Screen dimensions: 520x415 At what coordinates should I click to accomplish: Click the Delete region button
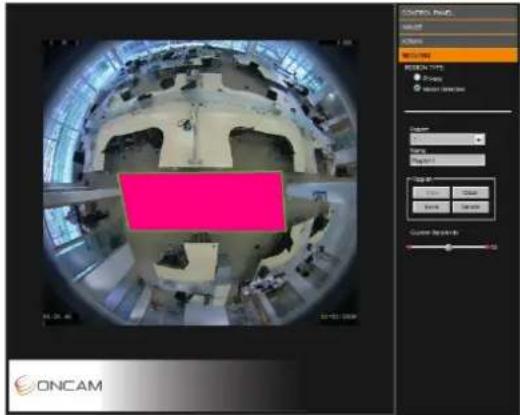coord(470,207)
